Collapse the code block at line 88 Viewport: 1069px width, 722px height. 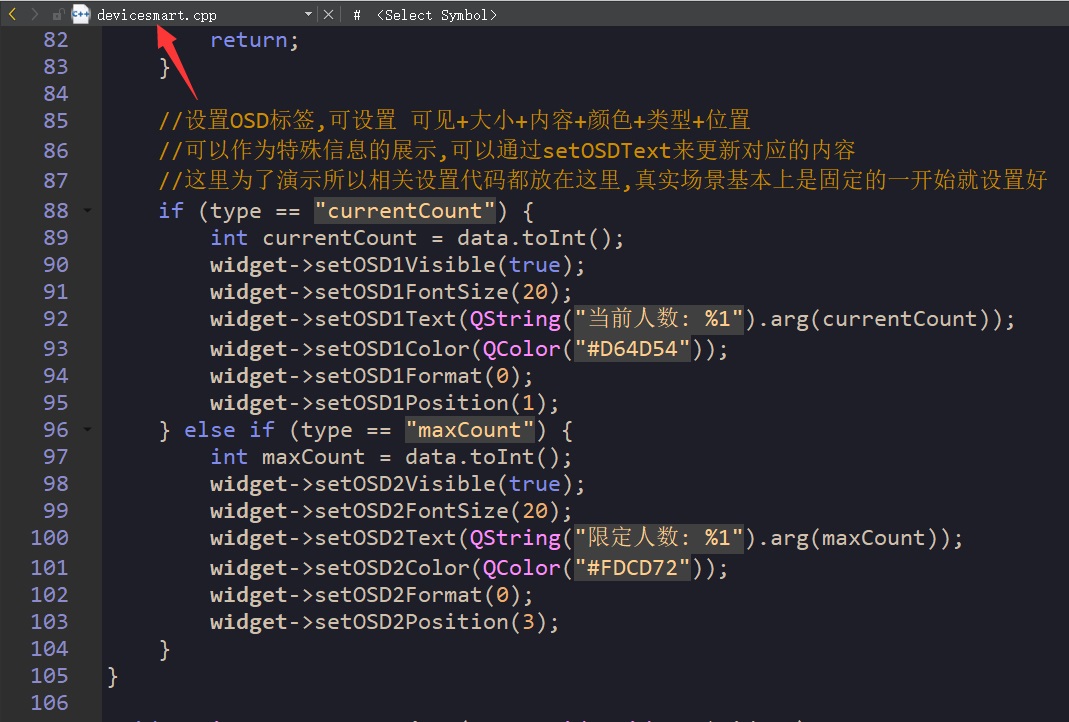click(x=87, y=211)
